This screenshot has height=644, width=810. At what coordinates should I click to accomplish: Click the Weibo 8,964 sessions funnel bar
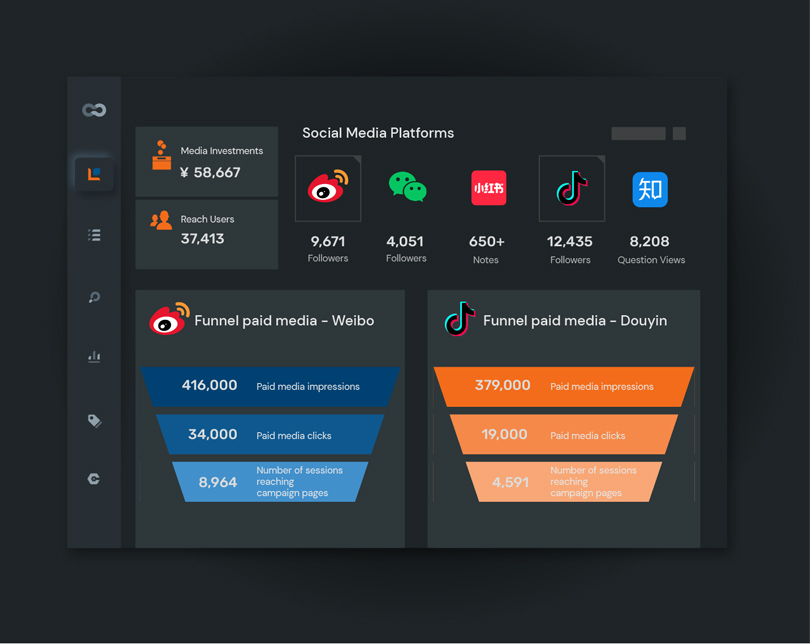point(270,482)
